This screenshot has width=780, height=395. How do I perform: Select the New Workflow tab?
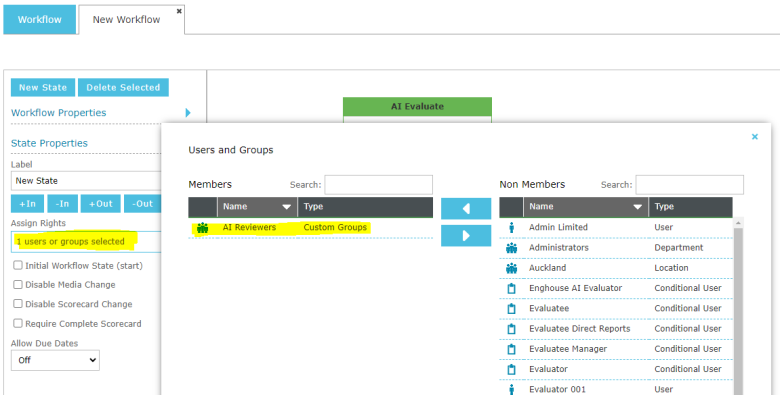[x=126, y=19]
